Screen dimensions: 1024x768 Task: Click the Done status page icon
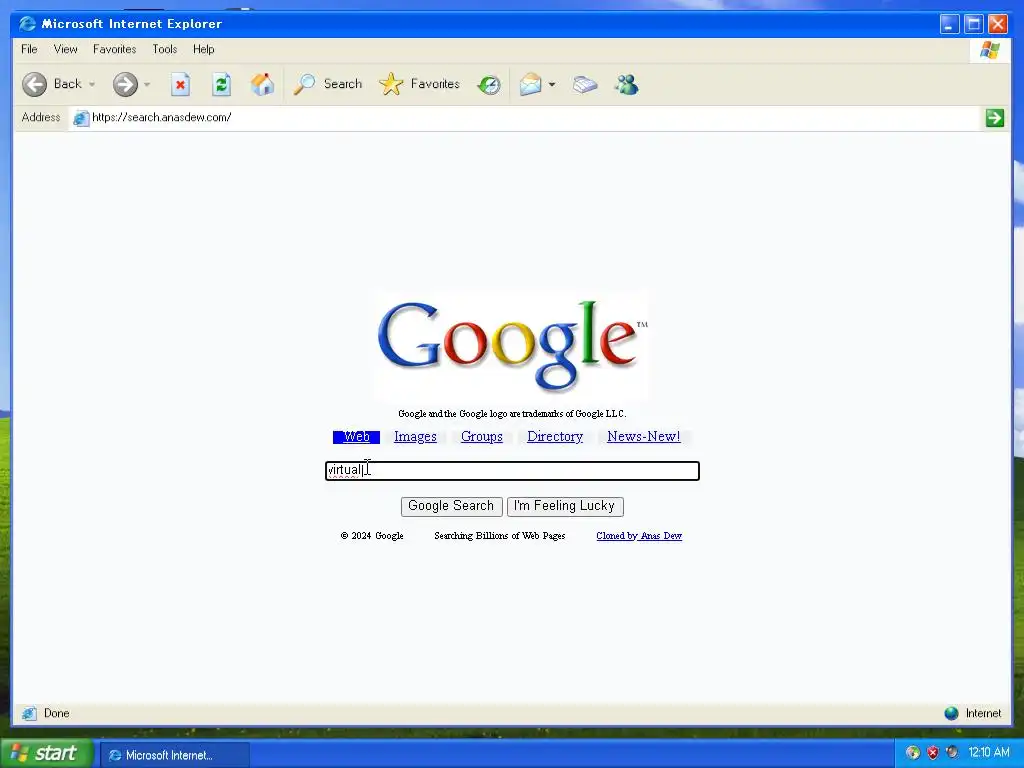pyautogui.click(x=29, y=713)
